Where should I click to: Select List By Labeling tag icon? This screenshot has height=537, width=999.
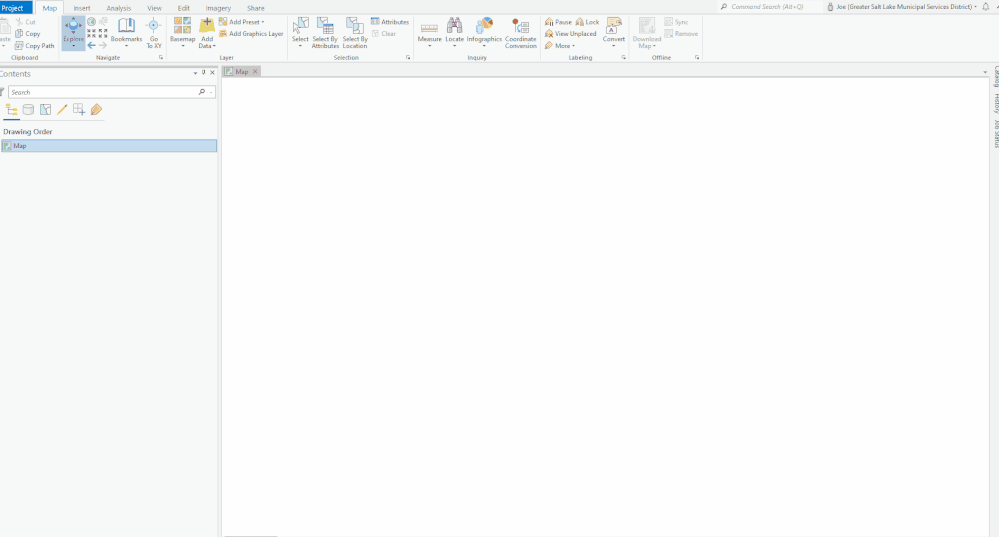point(96,110)
